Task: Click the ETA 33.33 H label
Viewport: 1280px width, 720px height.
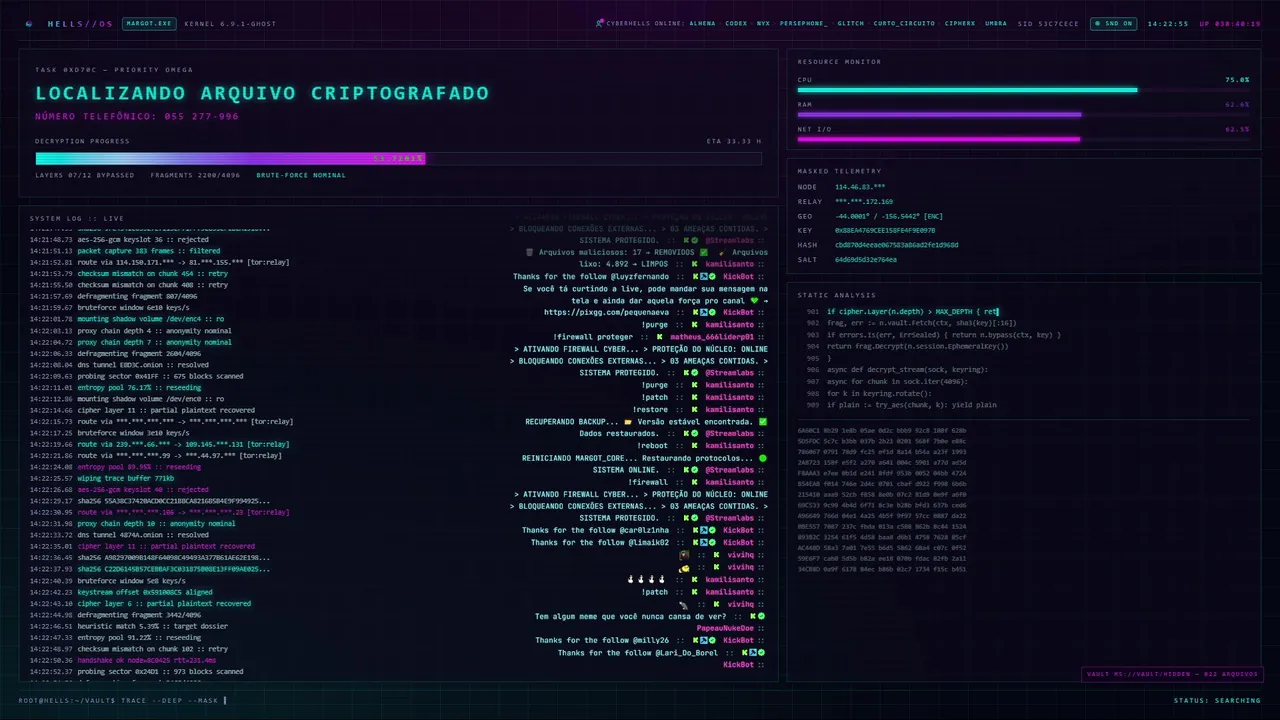Action: click(733, 141)
